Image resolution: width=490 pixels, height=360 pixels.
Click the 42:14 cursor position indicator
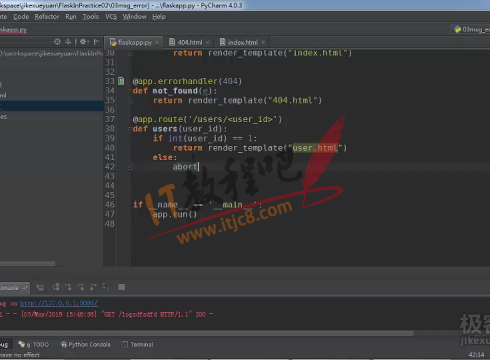pos(476,354)
